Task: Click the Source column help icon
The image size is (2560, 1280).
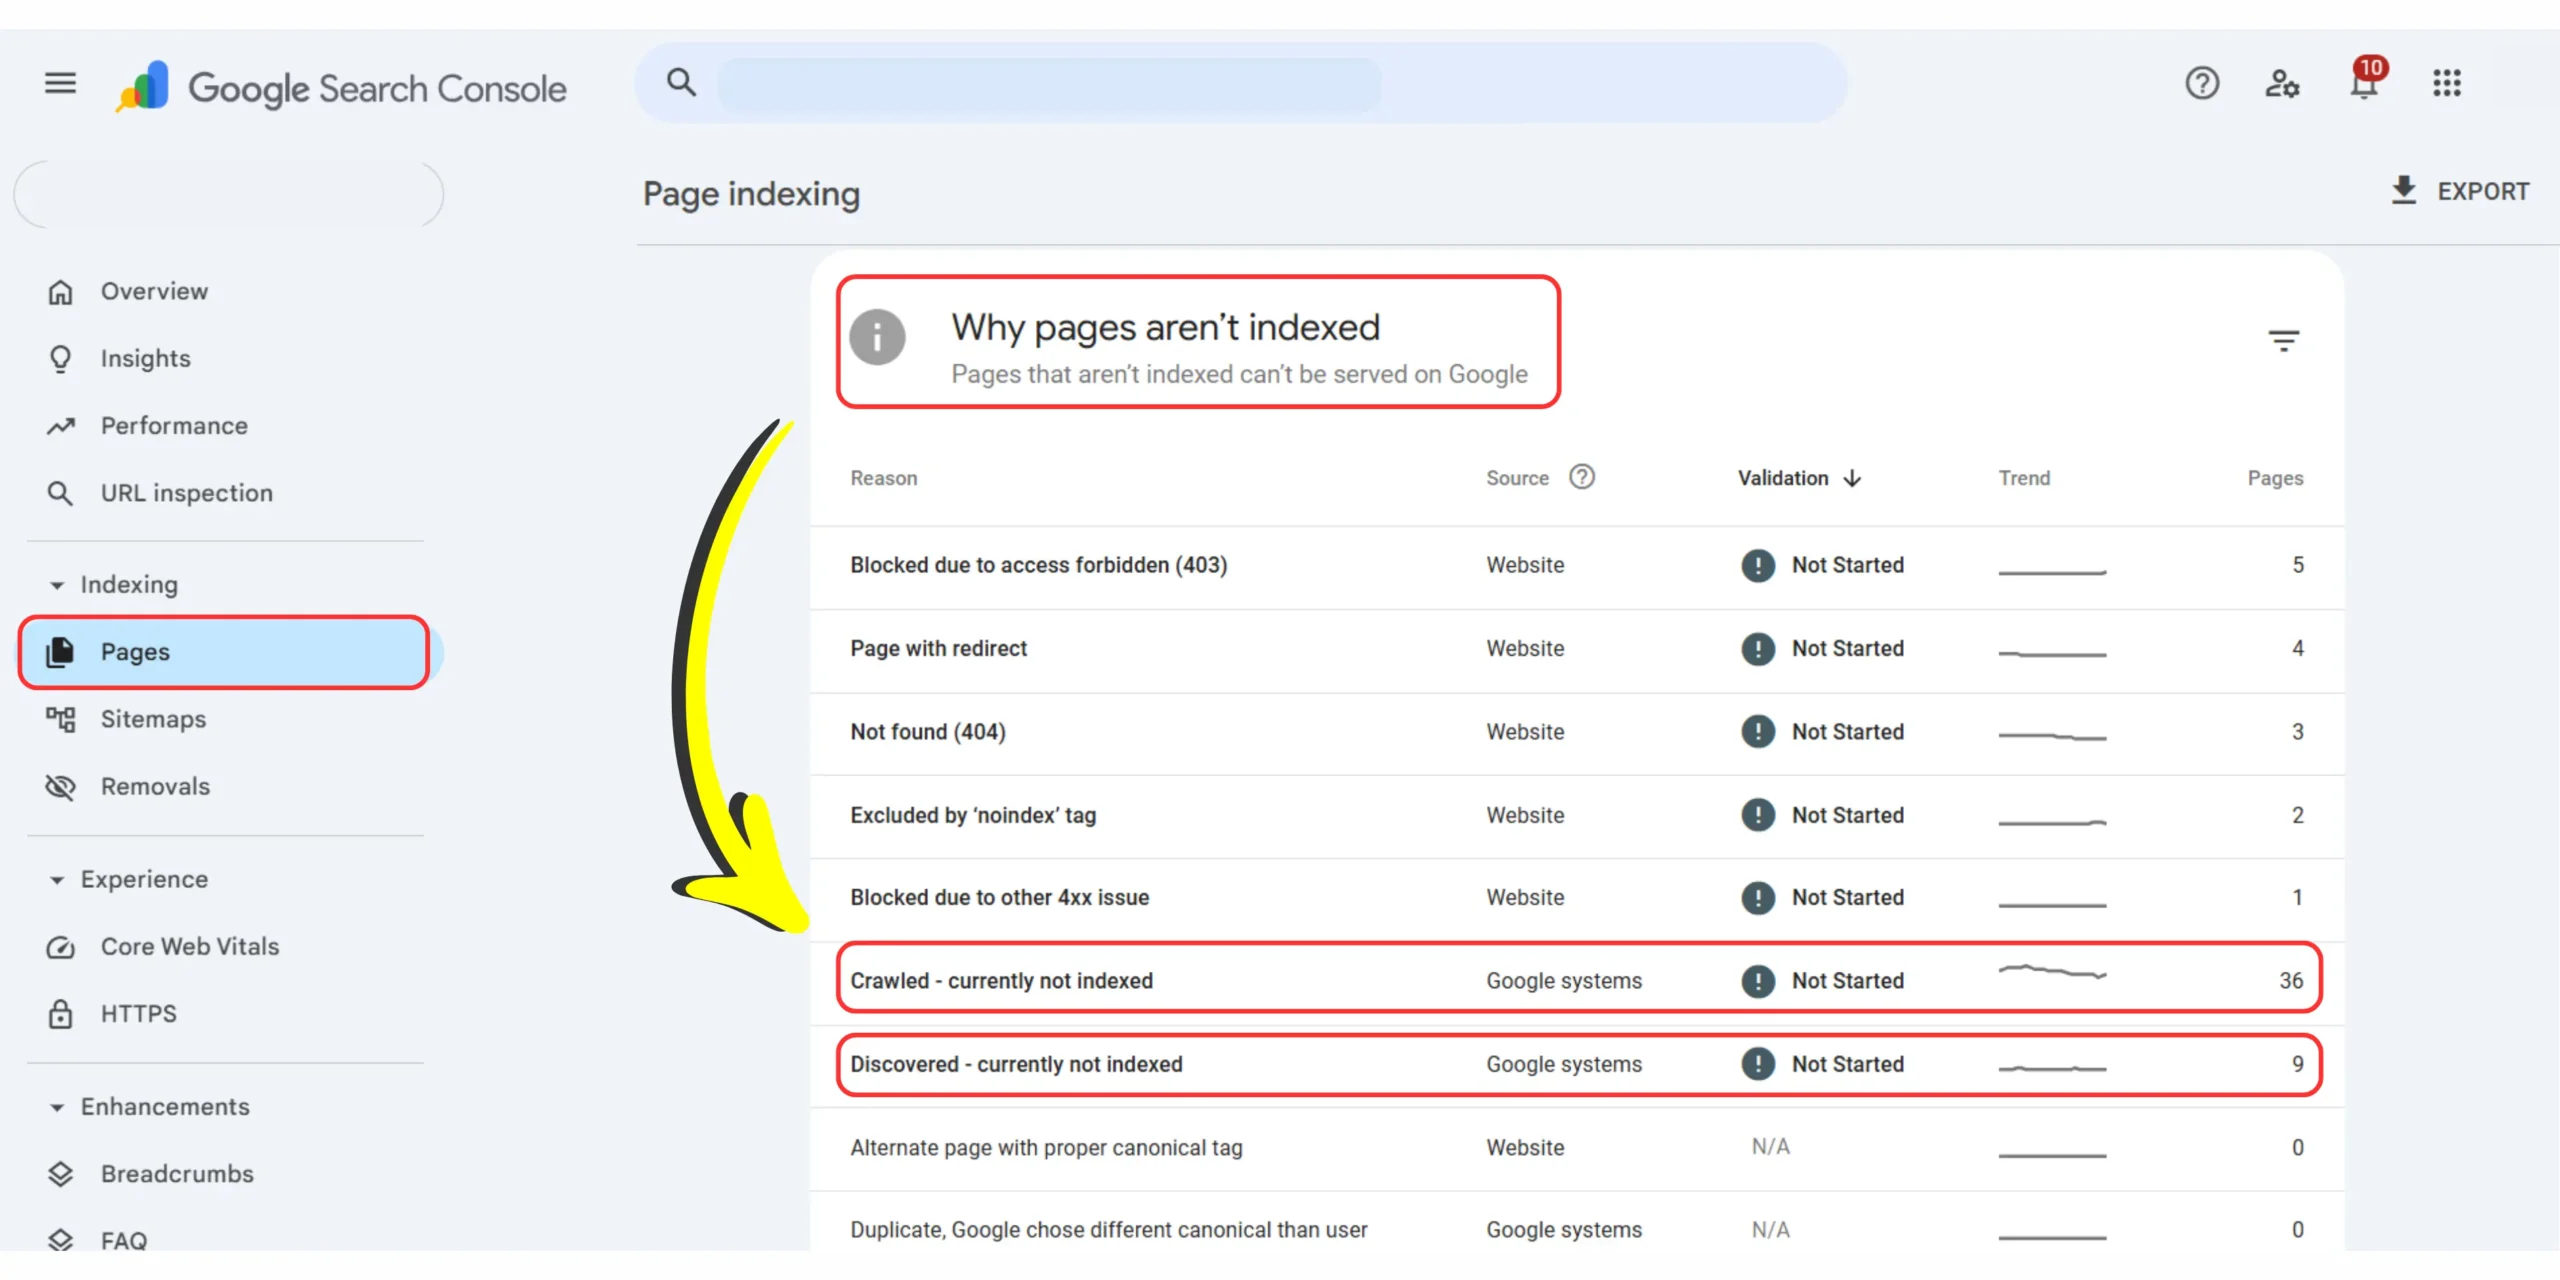Action: 1582,477
